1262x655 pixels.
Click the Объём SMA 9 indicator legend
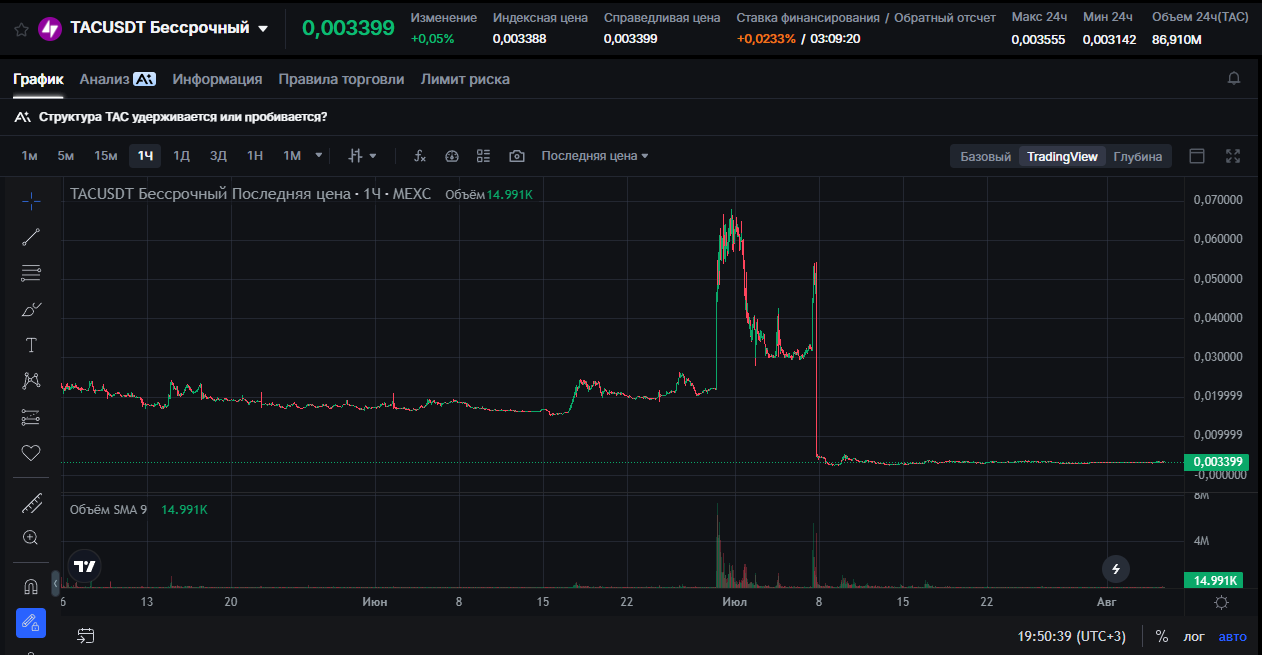[x=108, y=510]
